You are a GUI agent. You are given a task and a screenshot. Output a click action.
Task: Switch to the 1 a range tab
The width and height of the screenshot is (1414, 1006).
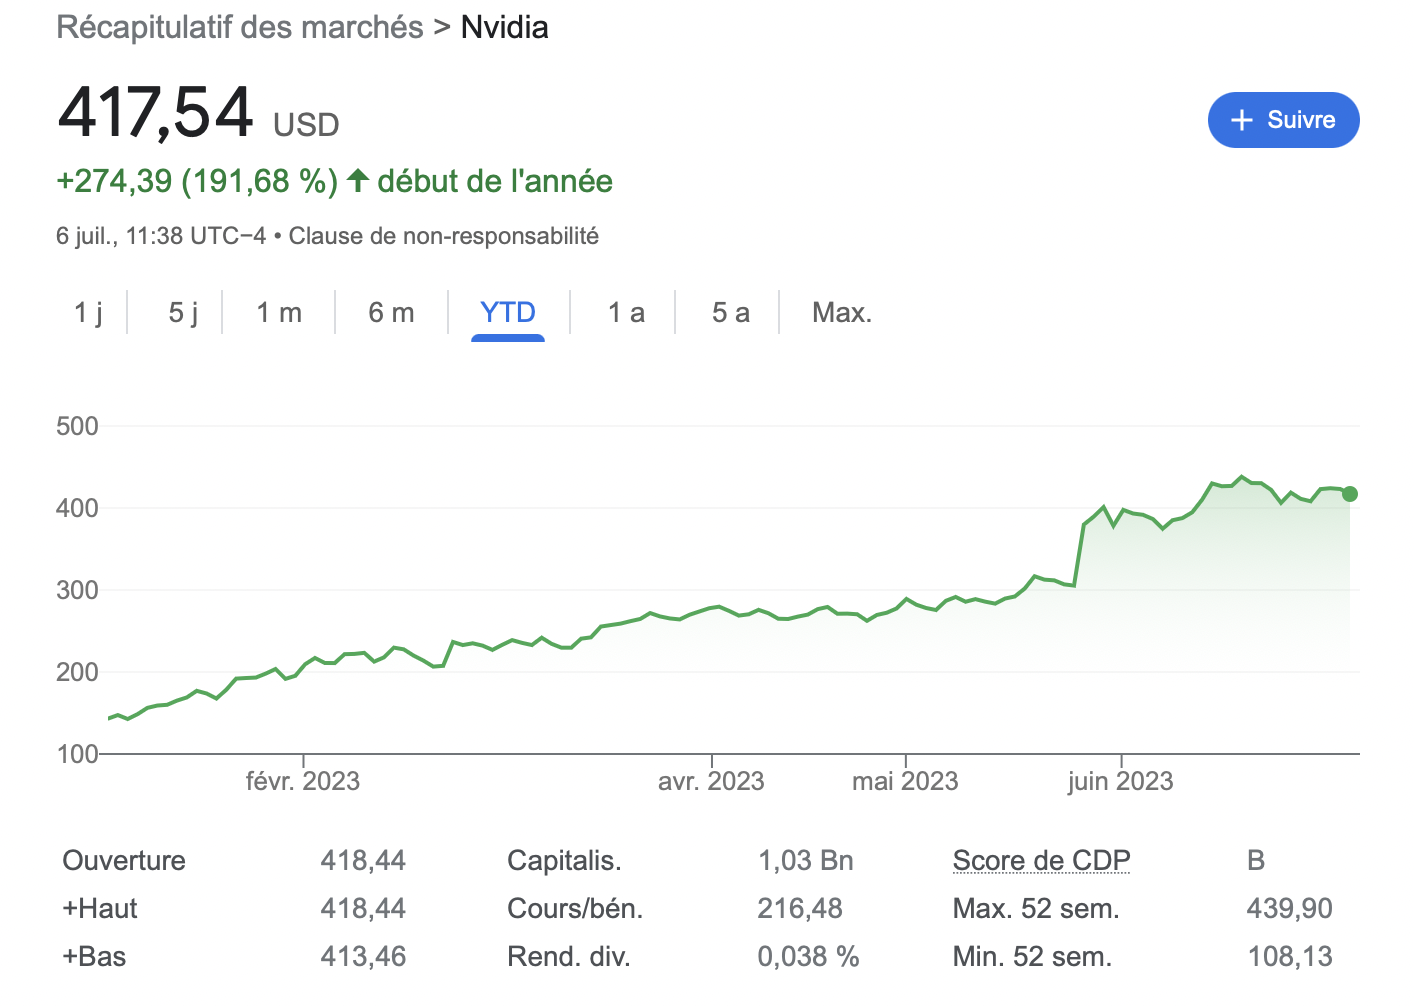pyautogui.click(x=626, y=313)
